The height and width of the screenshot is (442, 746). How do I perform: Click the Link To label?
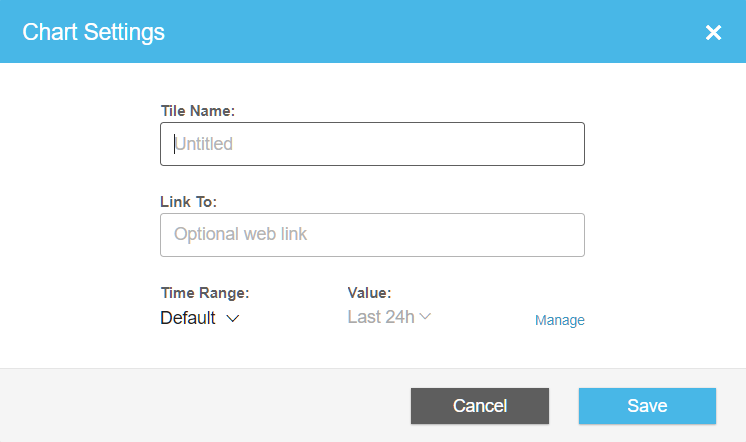point(188,202)
